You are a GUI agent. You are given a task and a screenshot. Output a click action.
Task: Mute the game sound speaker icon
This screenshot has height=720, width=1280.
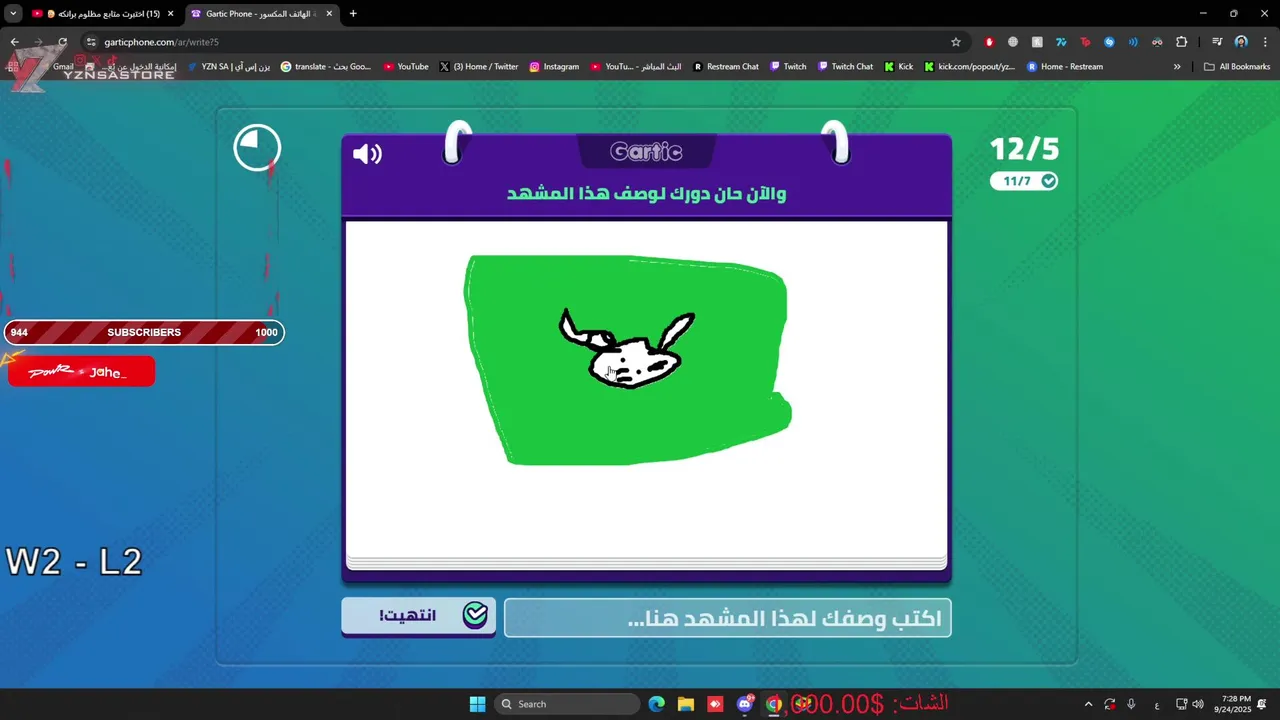pyautogui.click(x=367, y=154)
